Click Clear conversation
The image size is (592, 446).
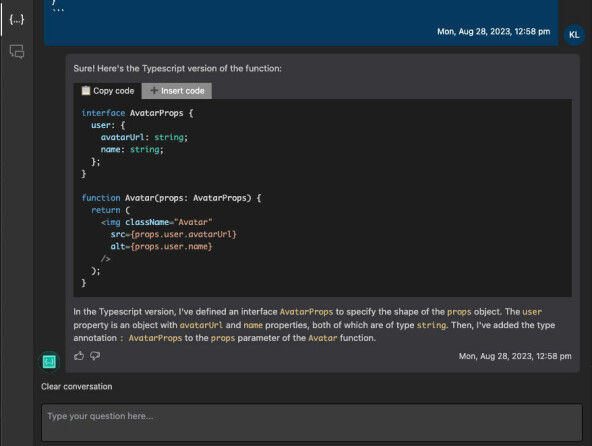point(77,387)
